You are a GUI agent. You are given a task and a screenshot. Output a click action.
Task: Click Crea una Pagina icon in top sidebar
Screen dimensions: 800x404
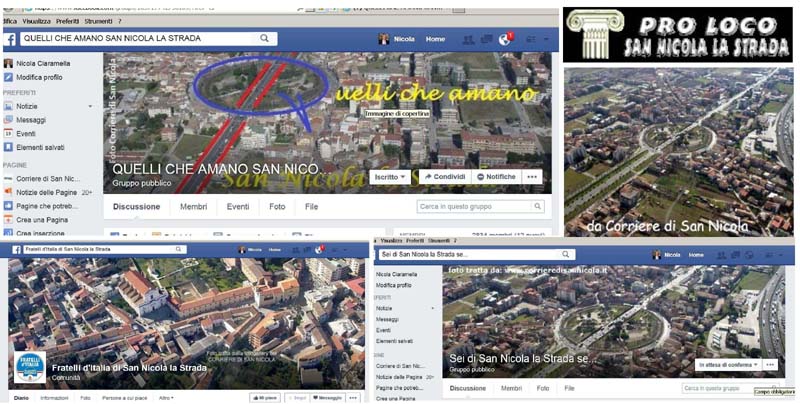tap(8, 220)
